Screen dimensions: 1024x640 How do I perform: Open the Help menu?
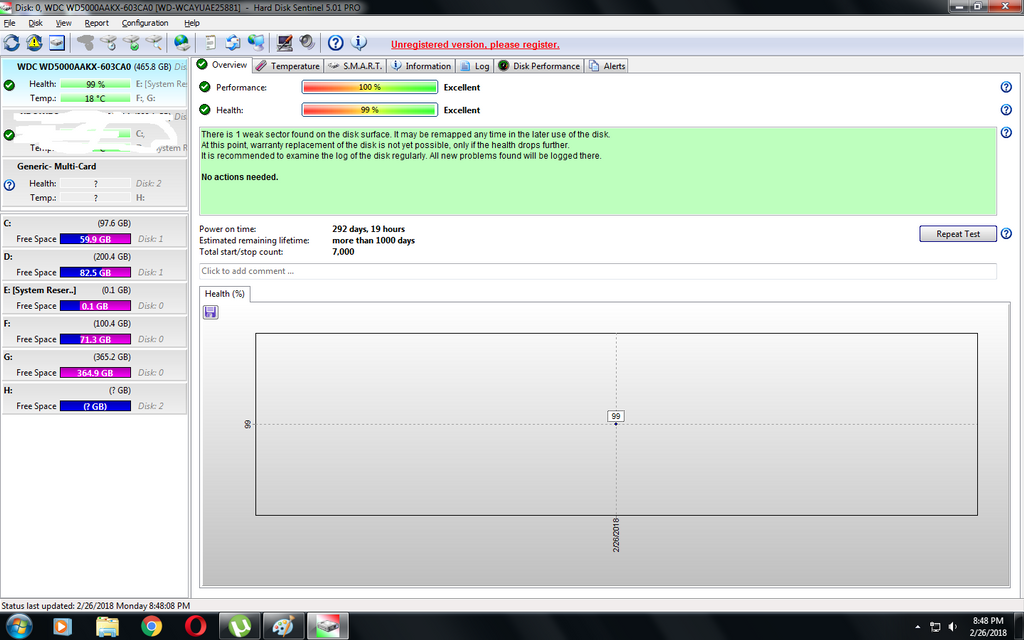(191, 23)
